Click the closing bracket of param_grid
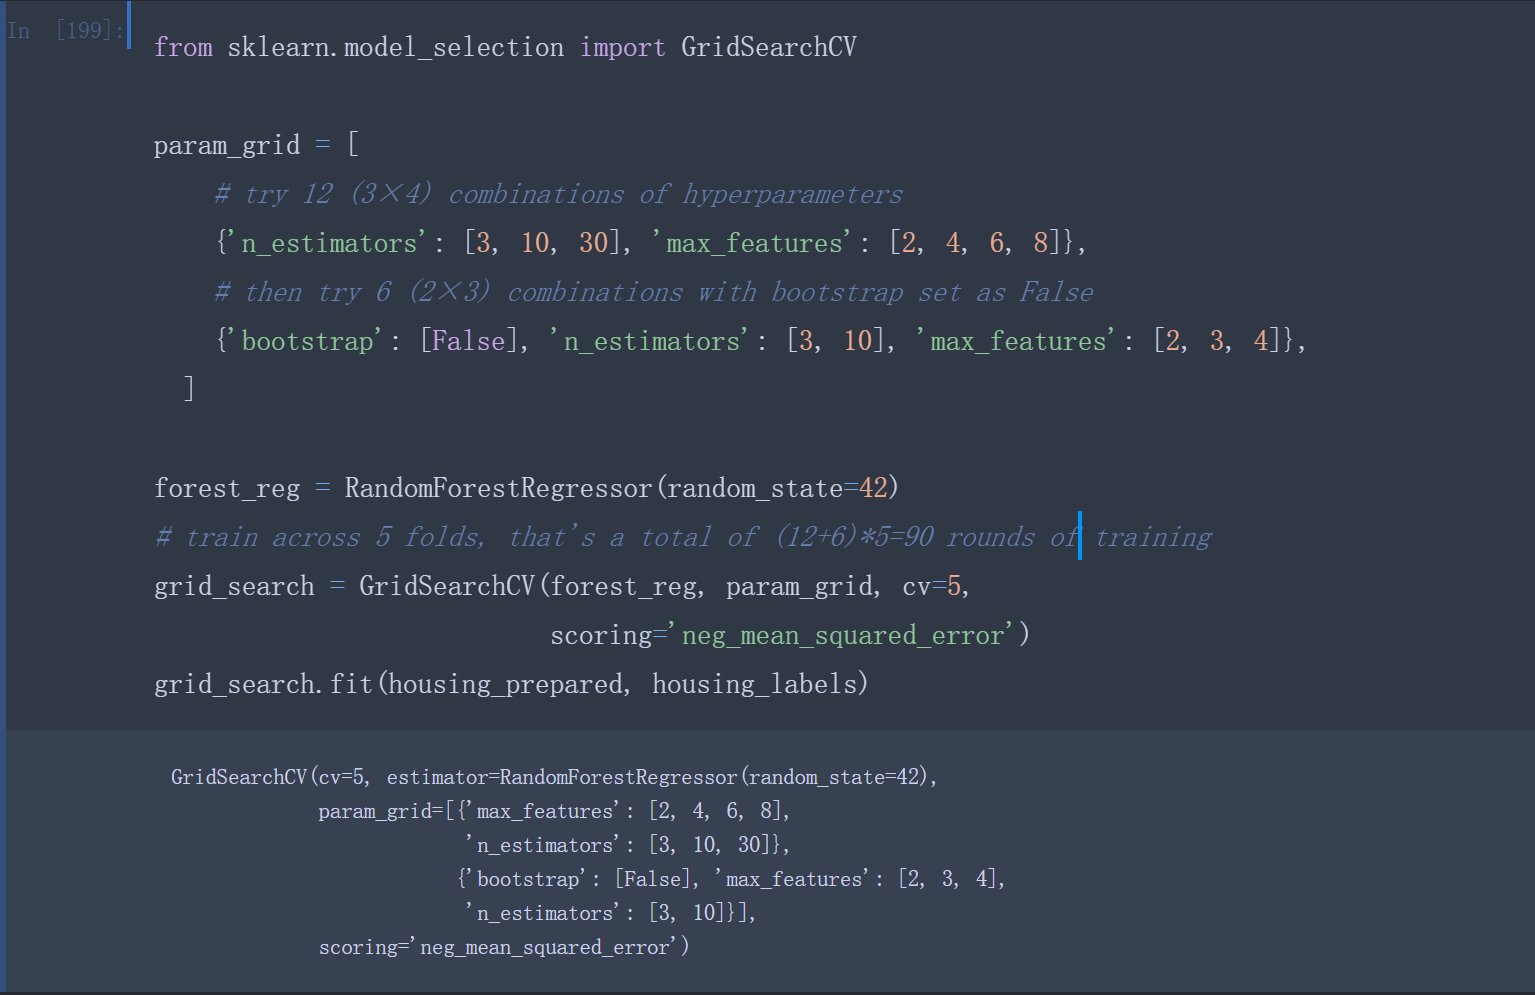1535x995 pixels. click(x=188, y=388)
